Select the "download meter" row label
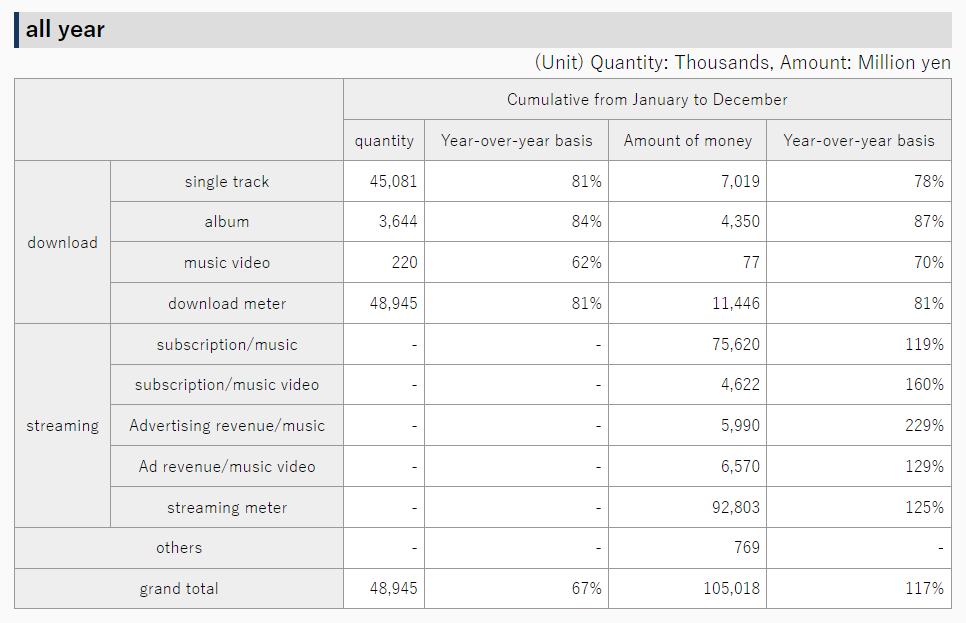This screenshot has width=966, height=623. (x=227, y=304)
